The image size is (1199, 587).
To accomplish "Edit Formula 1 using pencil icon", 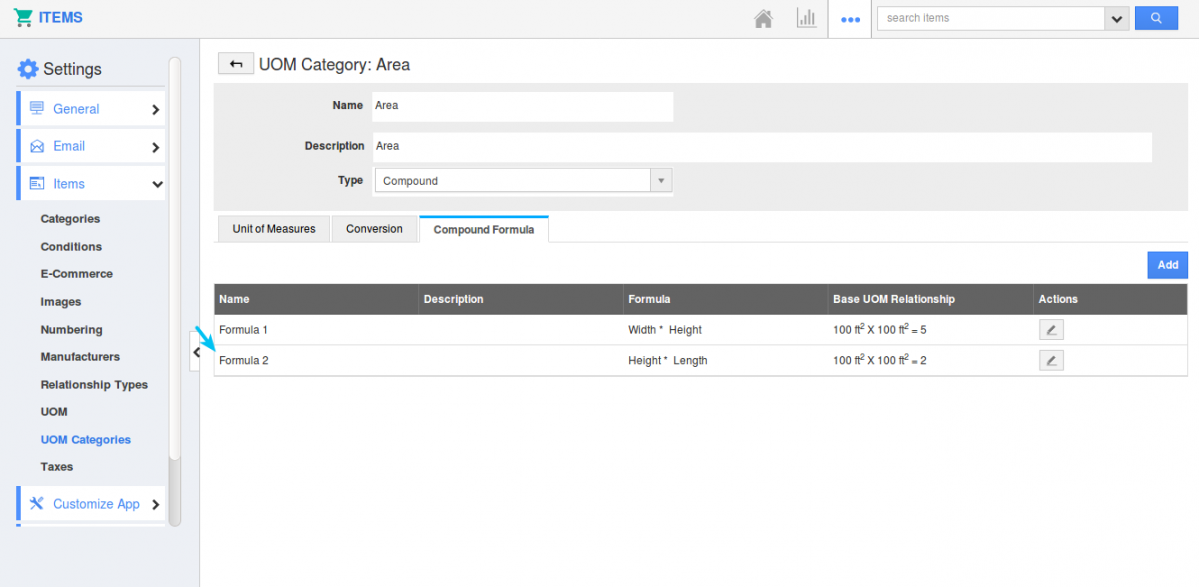I will click(1050, 330).
